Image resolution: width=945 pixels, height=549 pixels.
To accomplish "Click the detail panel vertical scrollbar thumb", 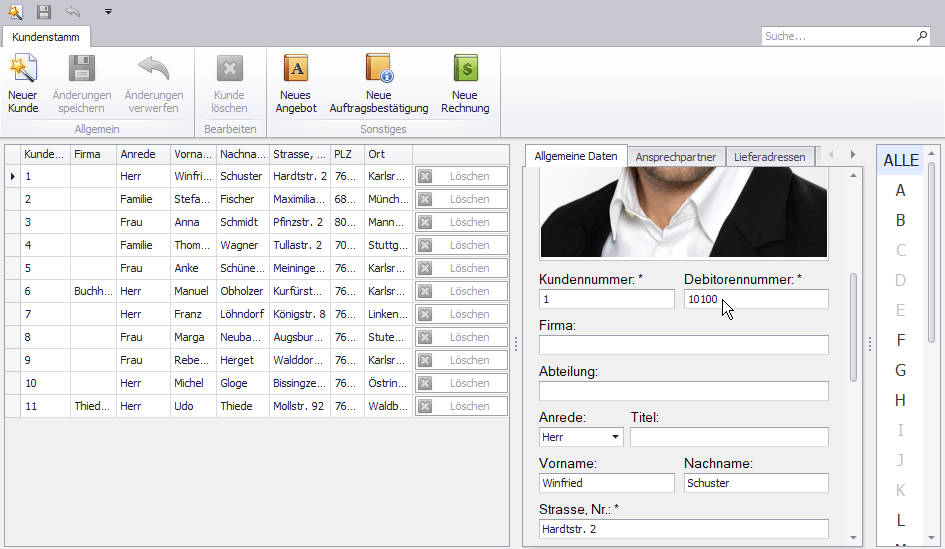I will tap(853, 327).
